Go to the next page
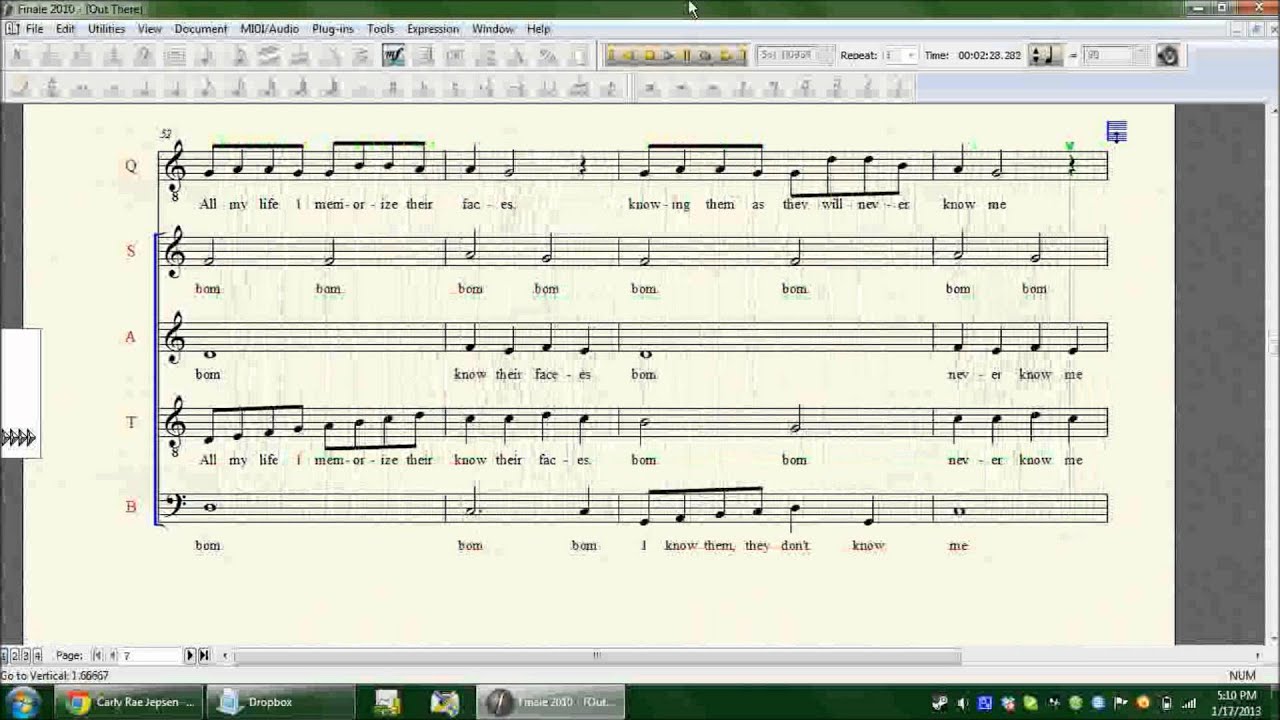 point(190,656)
